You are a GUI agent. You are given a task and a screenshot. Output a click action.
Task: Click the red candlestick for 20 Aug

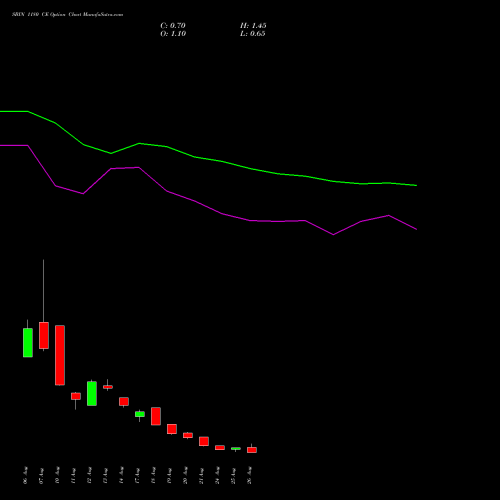click(188, 435)
